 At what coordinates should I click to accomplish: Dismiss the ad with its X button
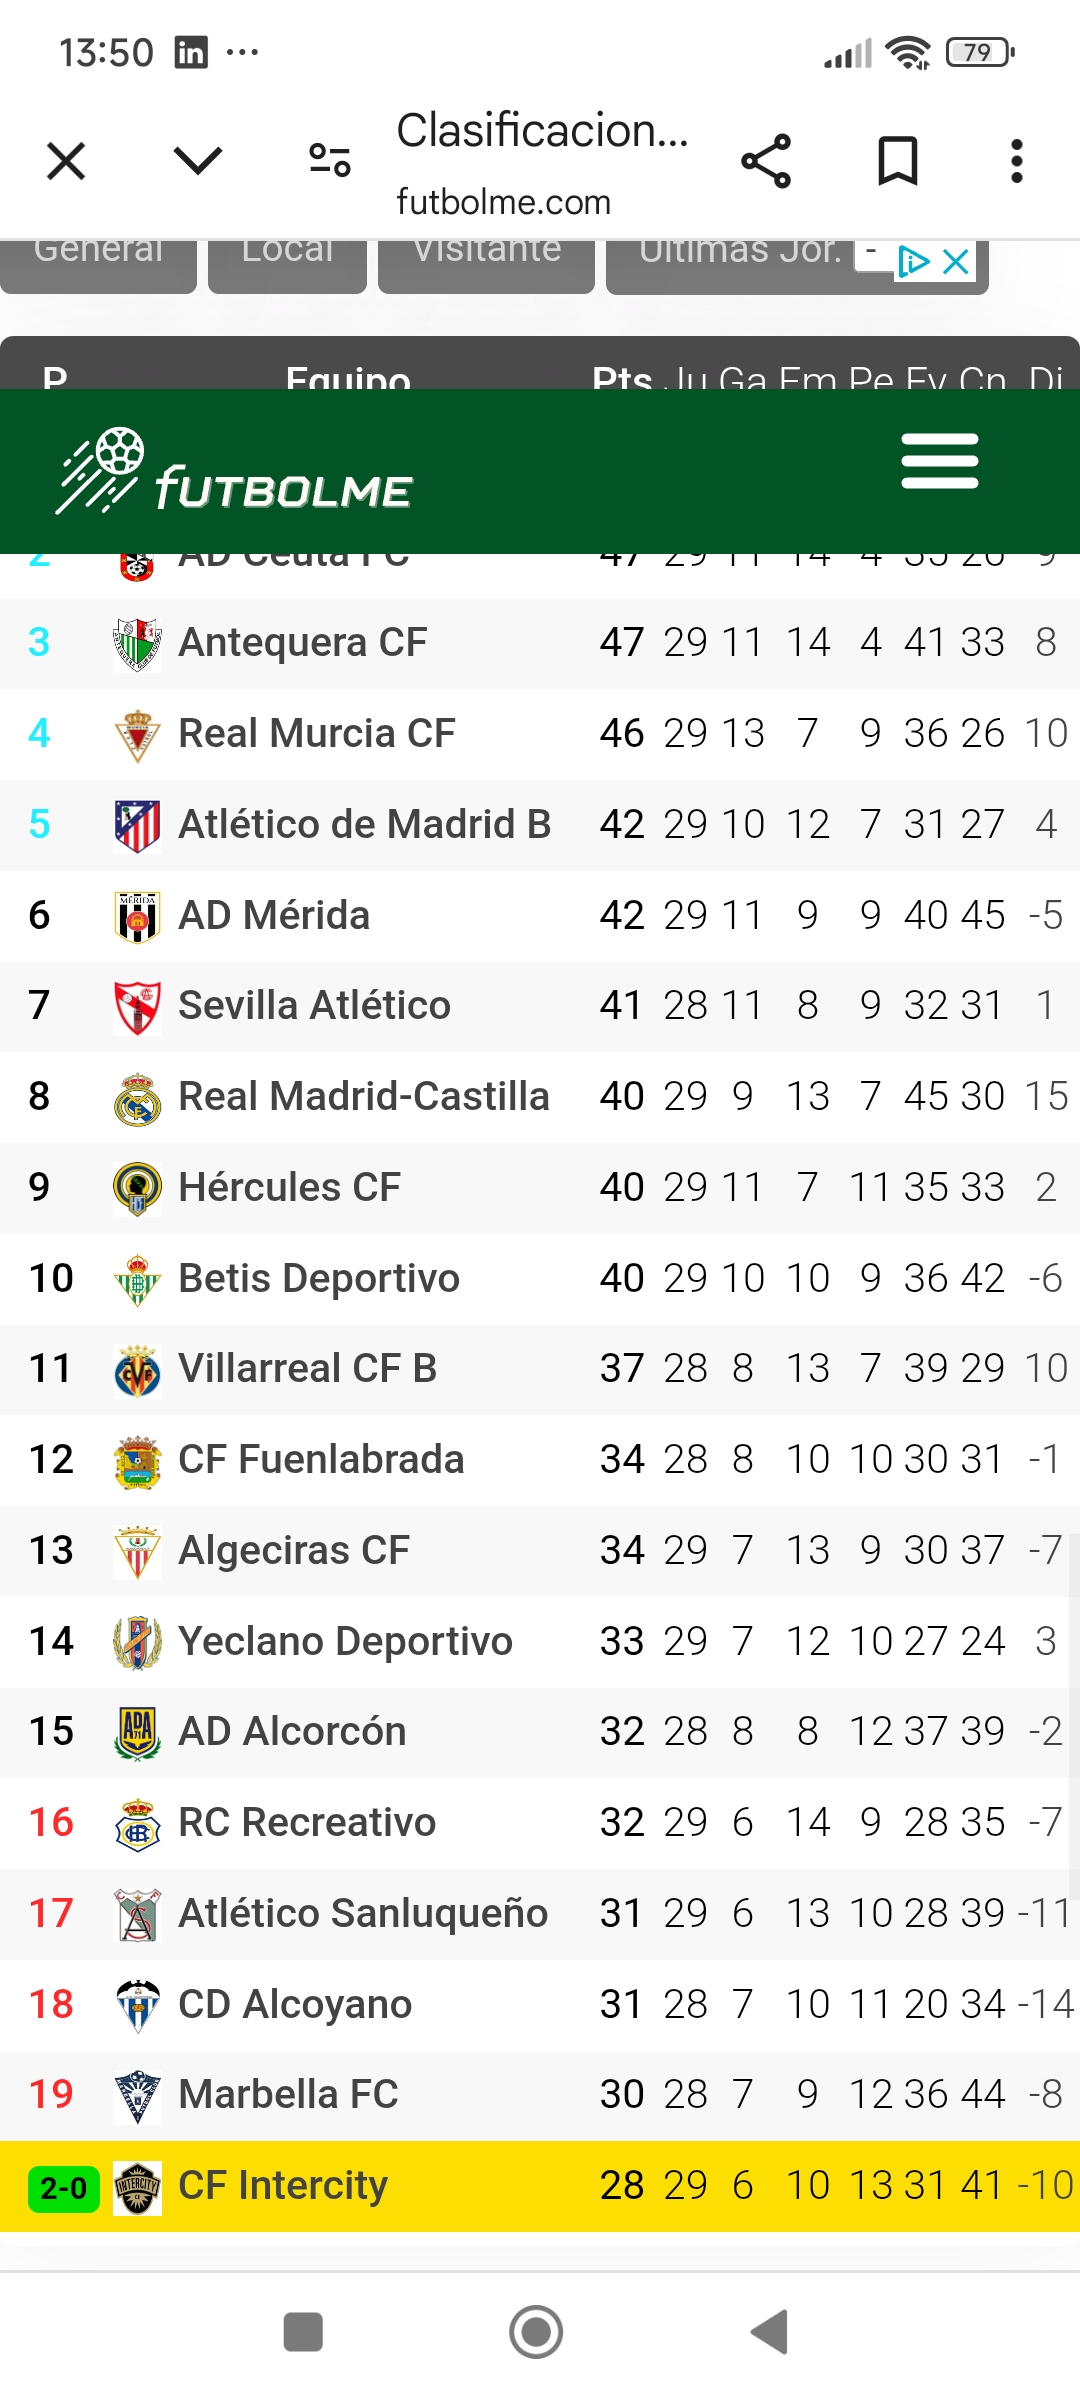[x=956, y=262]
